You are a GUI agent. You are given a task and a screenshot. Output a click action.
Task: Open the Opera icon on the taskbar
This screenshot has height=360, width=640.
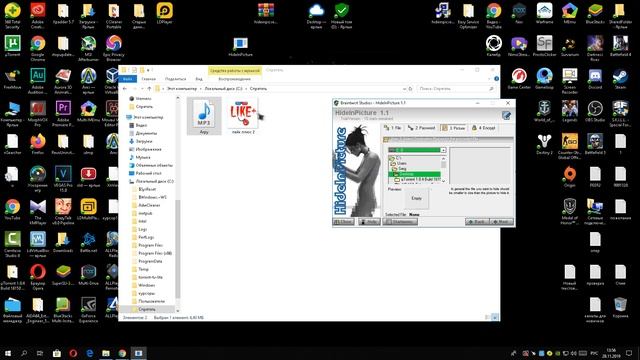(x=73, y=353)
